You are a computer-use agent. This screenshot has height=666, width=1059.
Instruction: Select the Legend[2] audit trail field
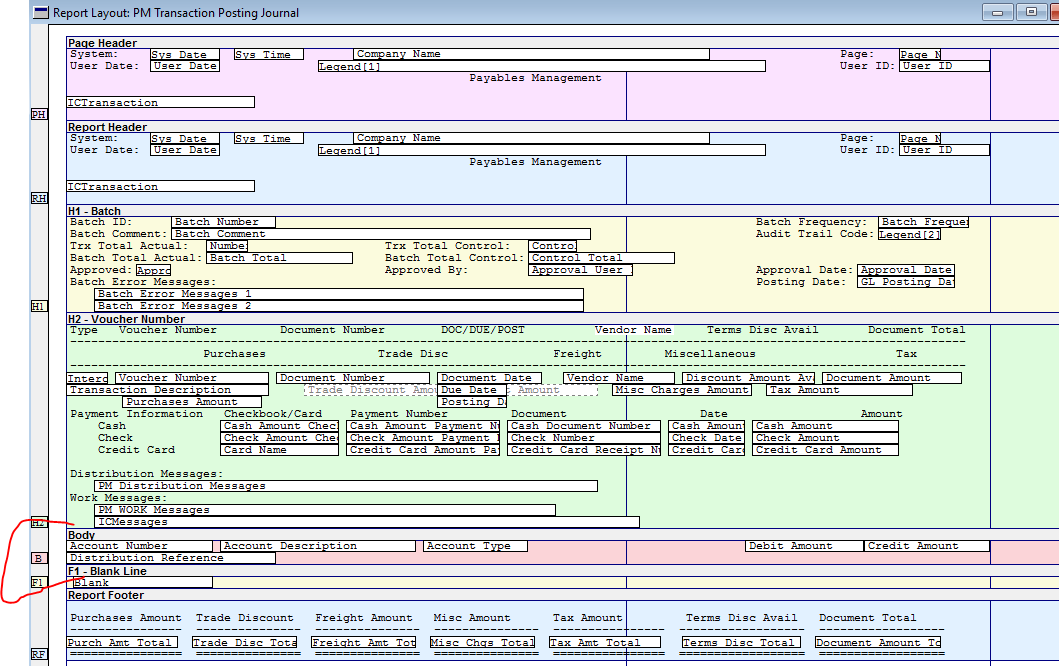tap(909, 234)
